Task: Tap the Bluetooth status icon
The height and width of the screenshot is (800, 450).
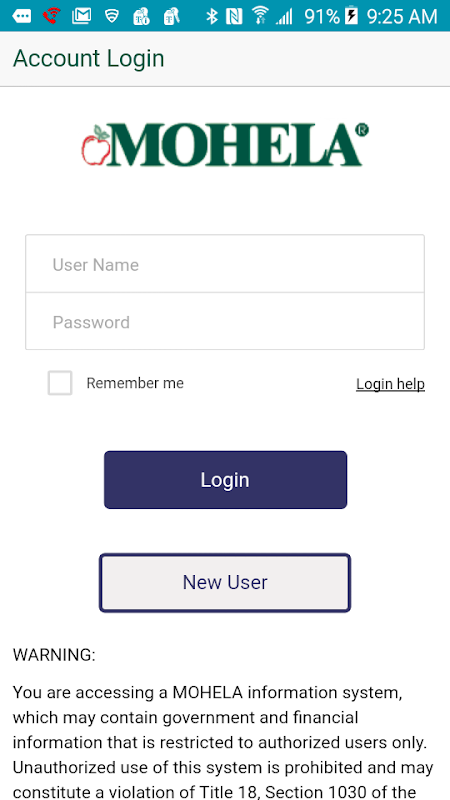Action: coord(211,16)
